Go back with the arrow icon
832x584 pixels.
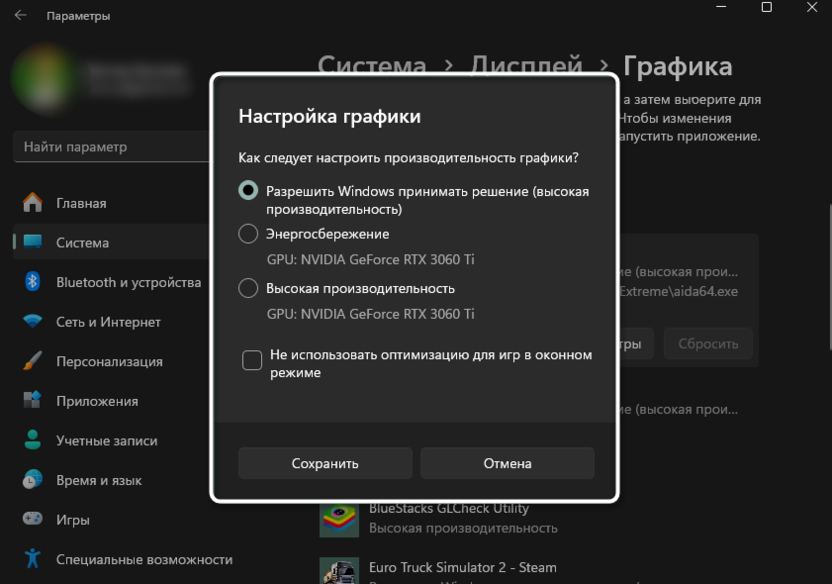click(21, 15)
